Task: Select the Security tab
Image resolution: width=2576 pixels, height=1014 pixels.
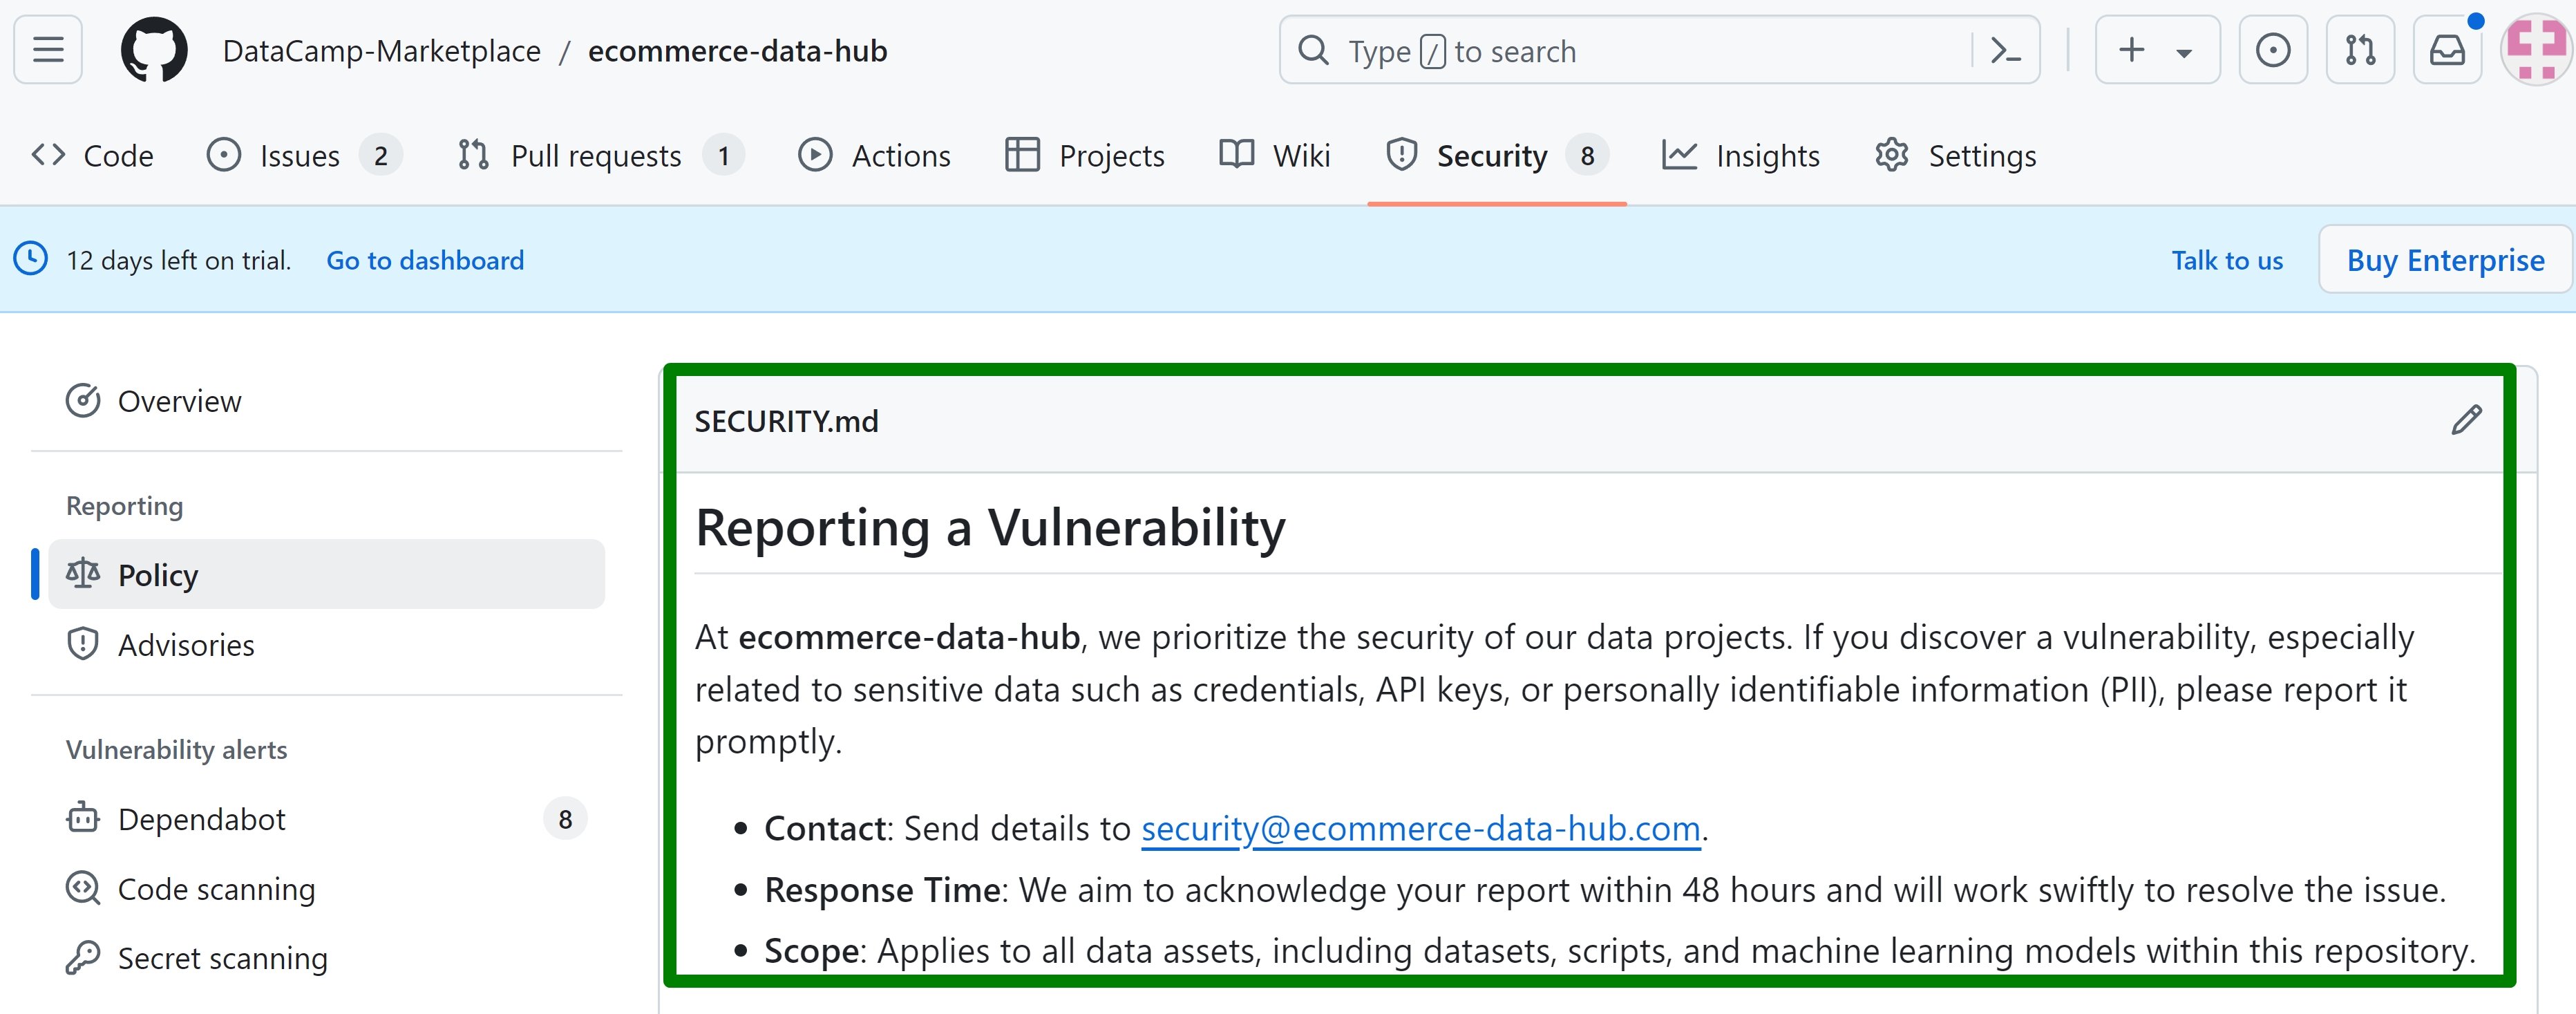Action: point(1497,156)
